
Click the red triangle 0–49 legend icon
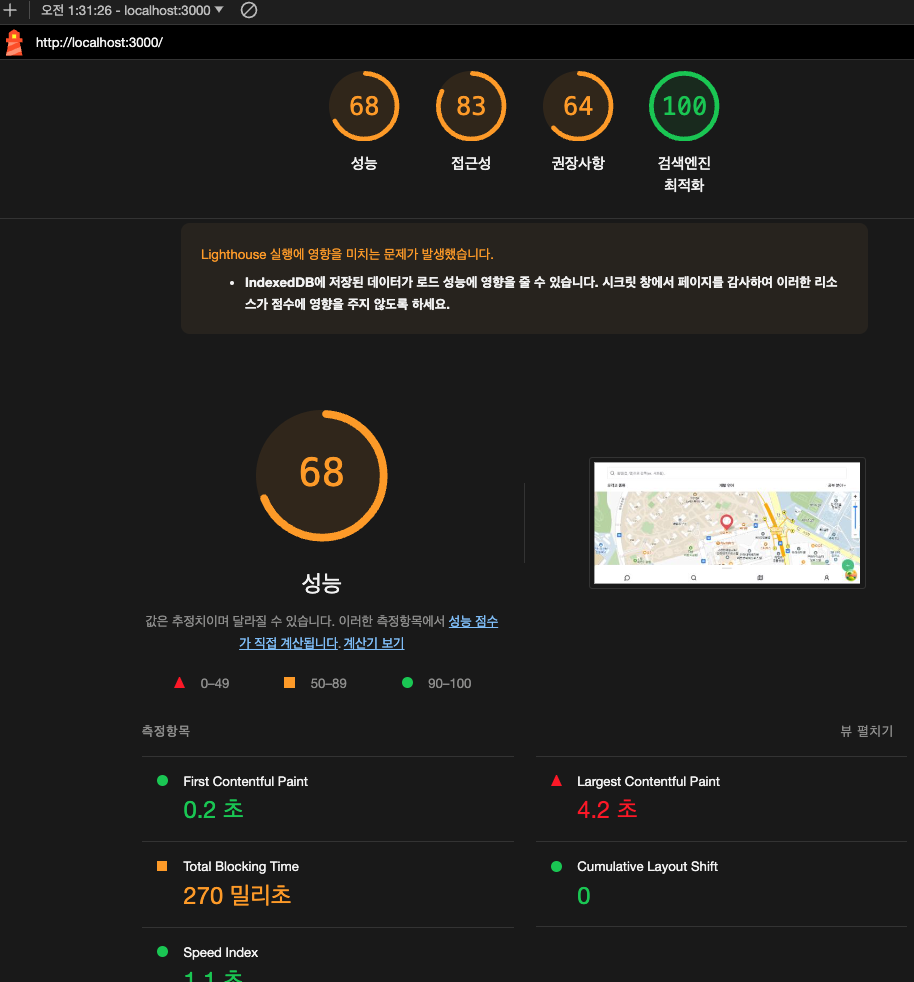click(179, 683)
